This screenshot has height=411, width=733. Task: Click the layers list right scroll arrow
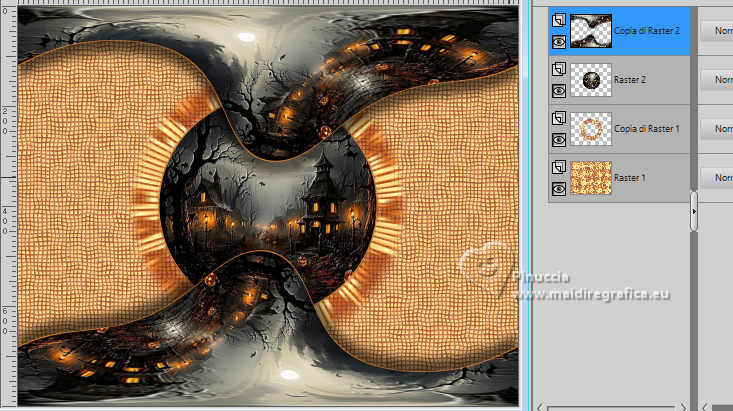pyautogui.click(x=684, y=408)
